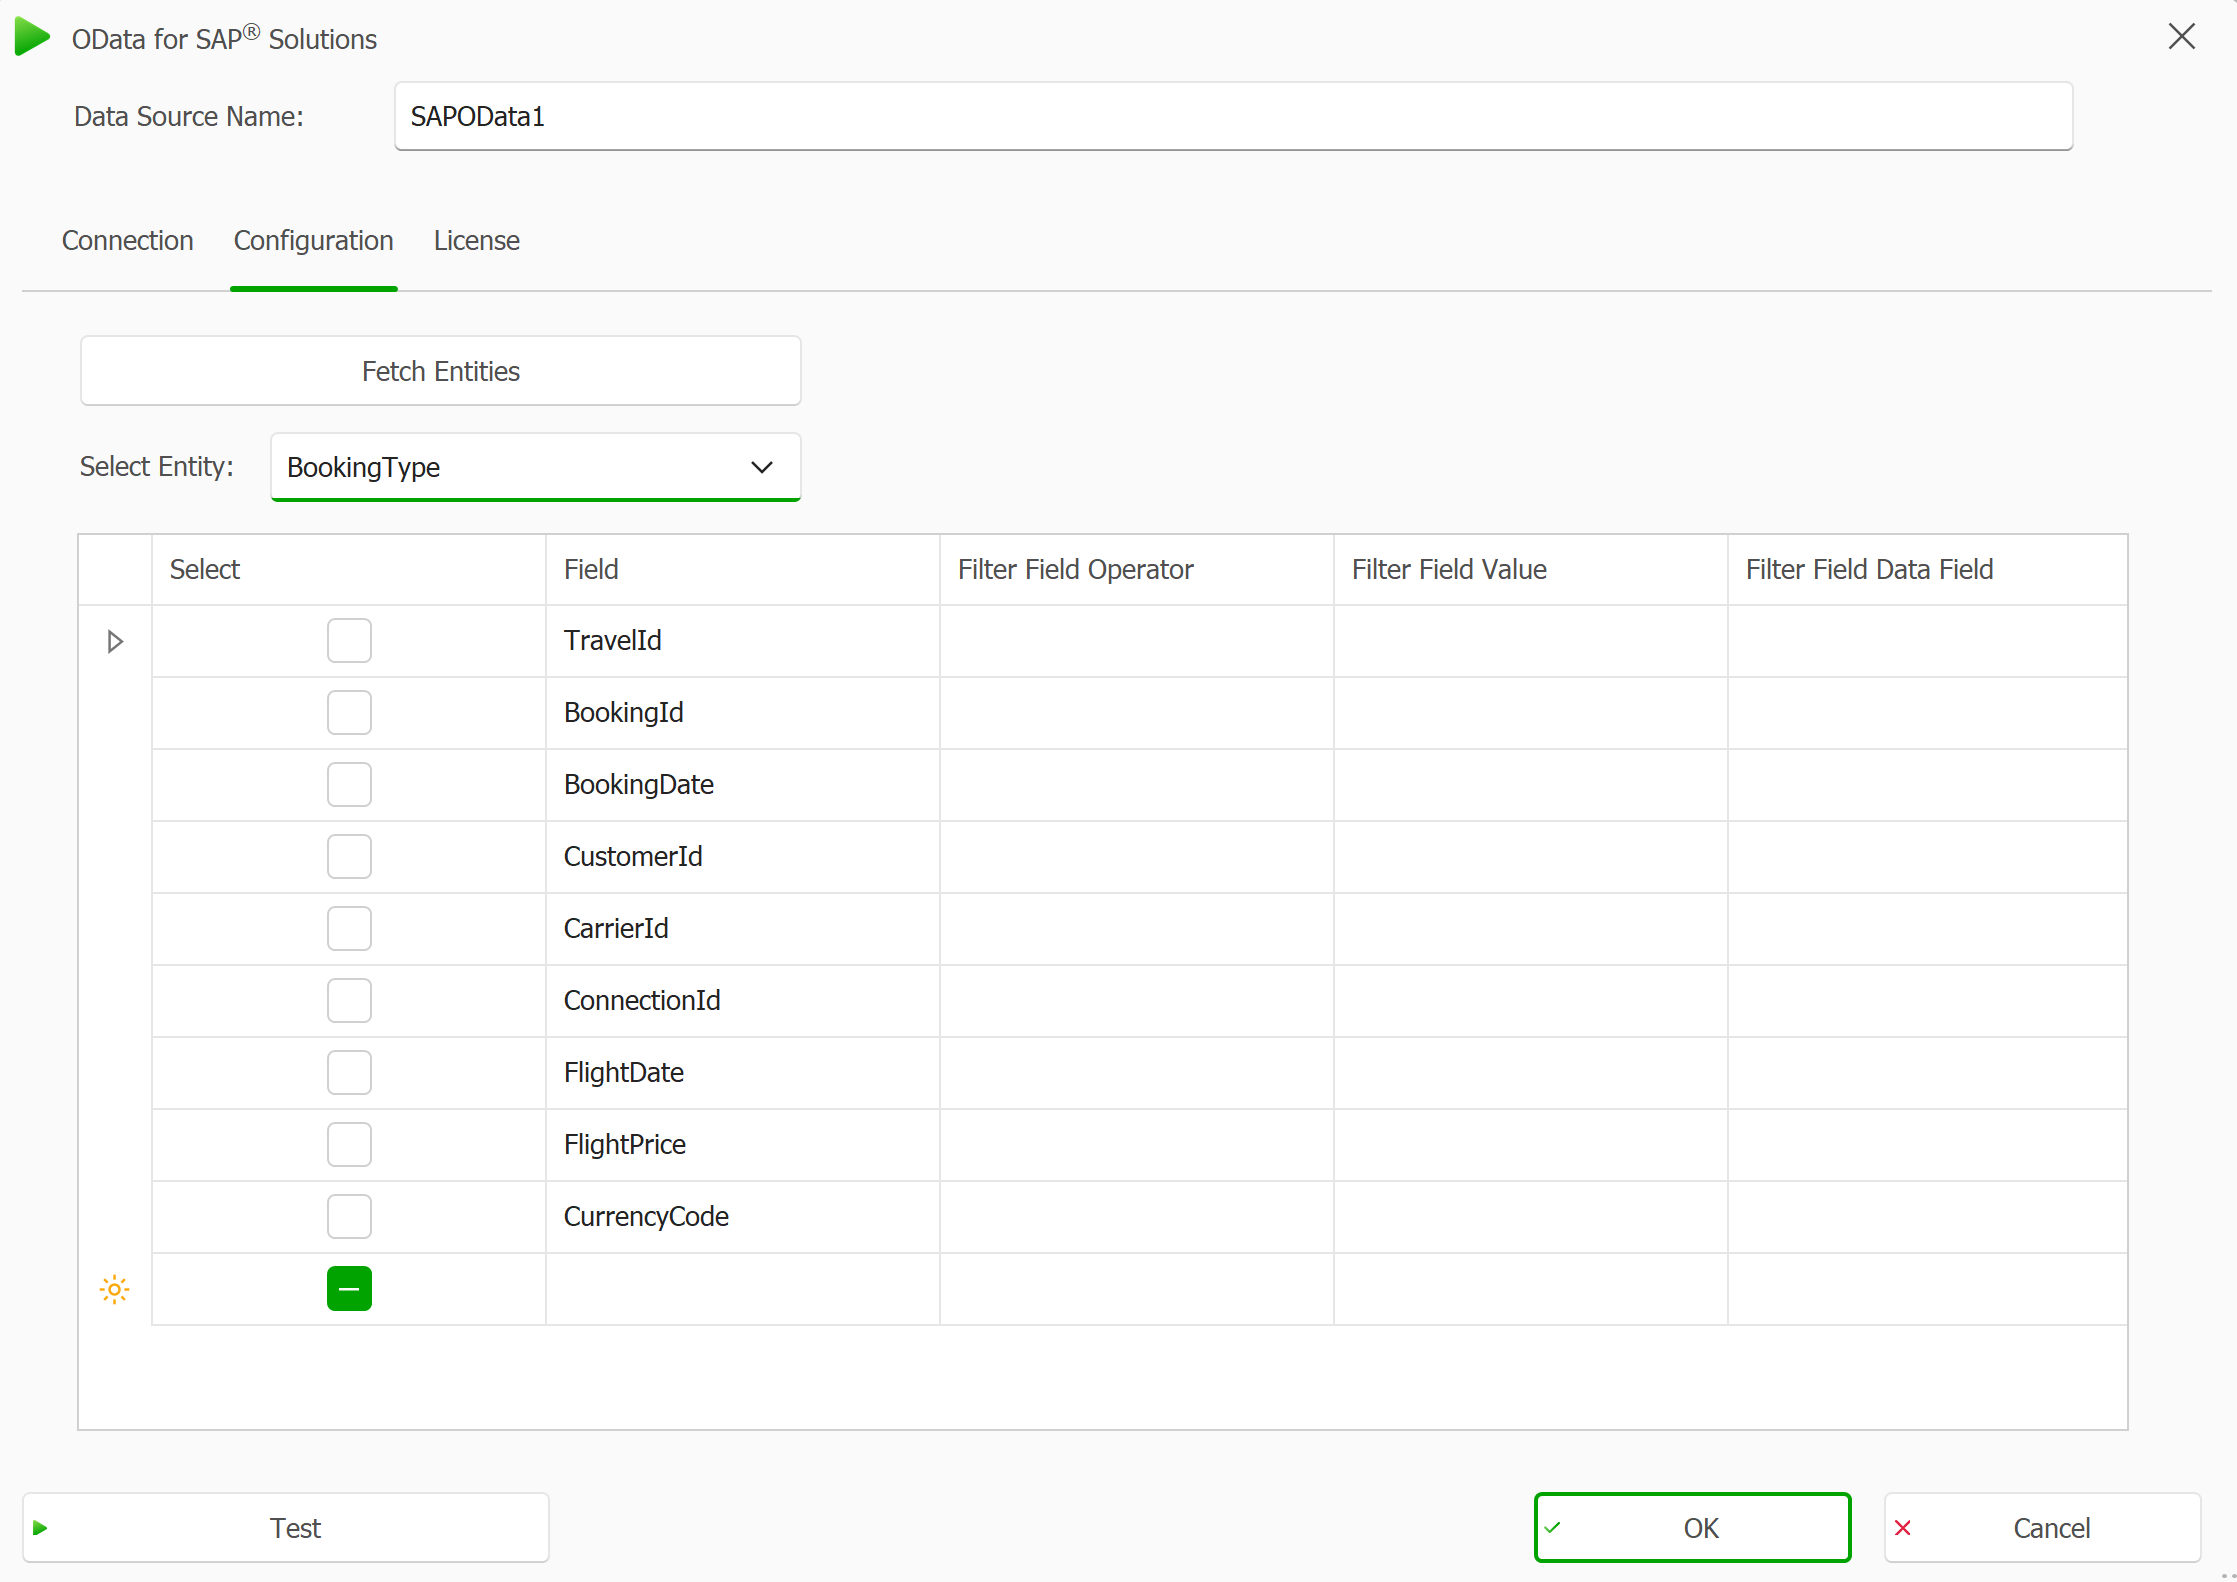This screenshot has height=1582, width=2237.
Task: Click the Data Source Name input field
Action: (x=1232, y=117)
